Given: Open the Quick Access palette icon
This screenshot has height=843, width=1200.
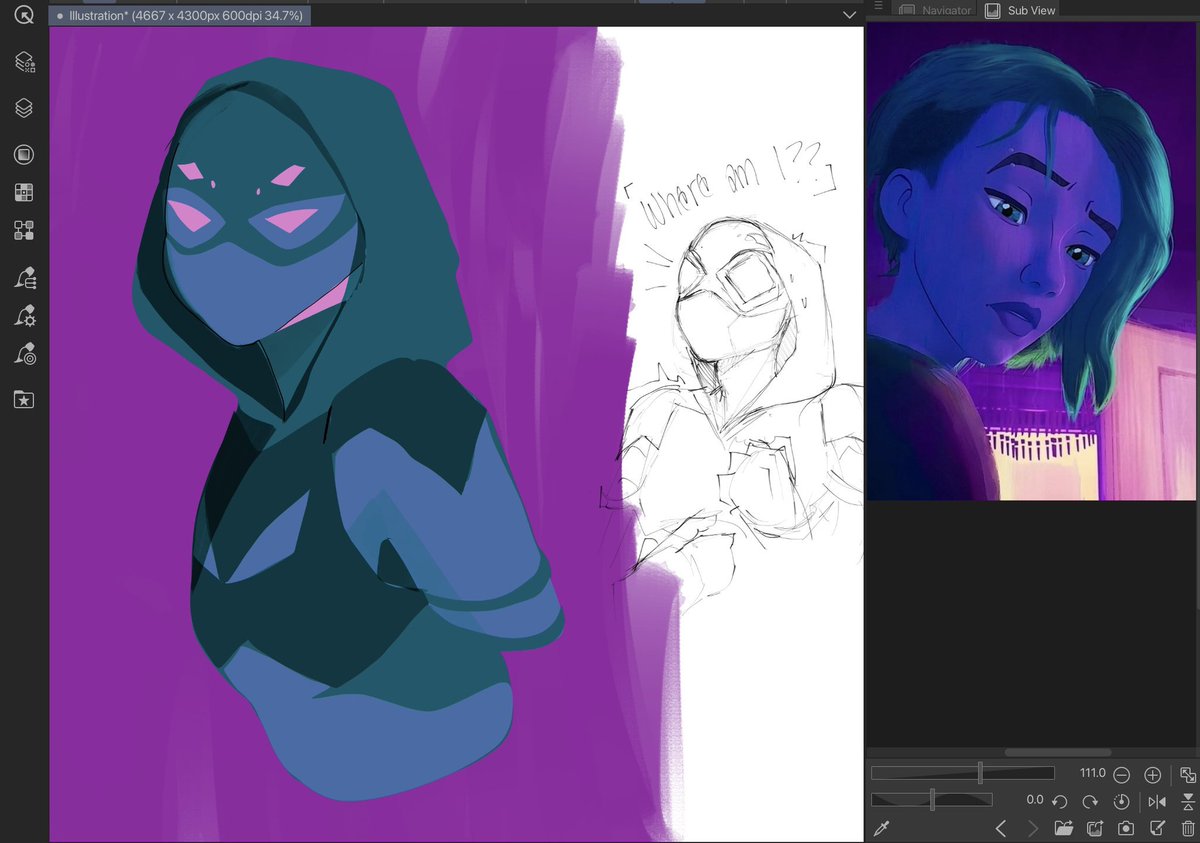Looking at the screenshot, I should [24, 15].
